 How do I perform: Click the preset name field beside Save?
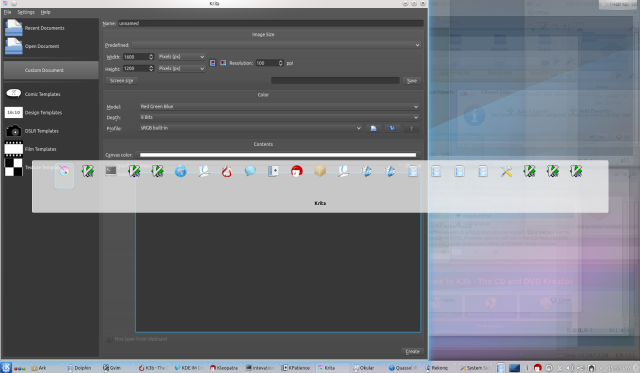tap(335, 80)
